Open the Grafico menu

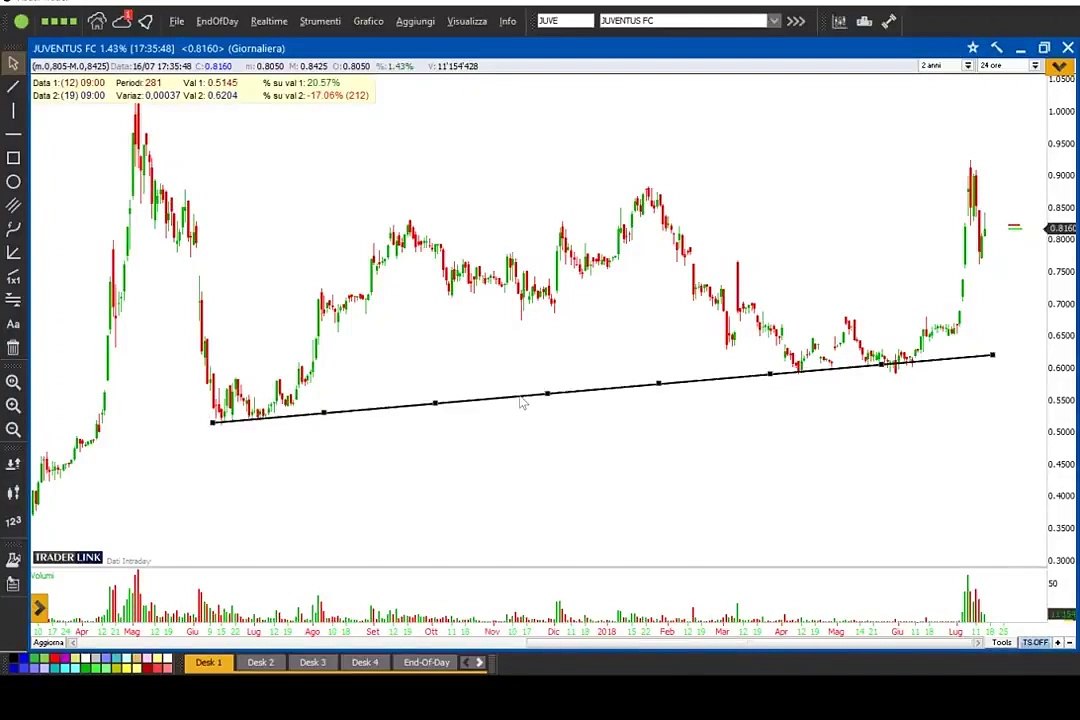pyautogui.click(x=368, y=21)
